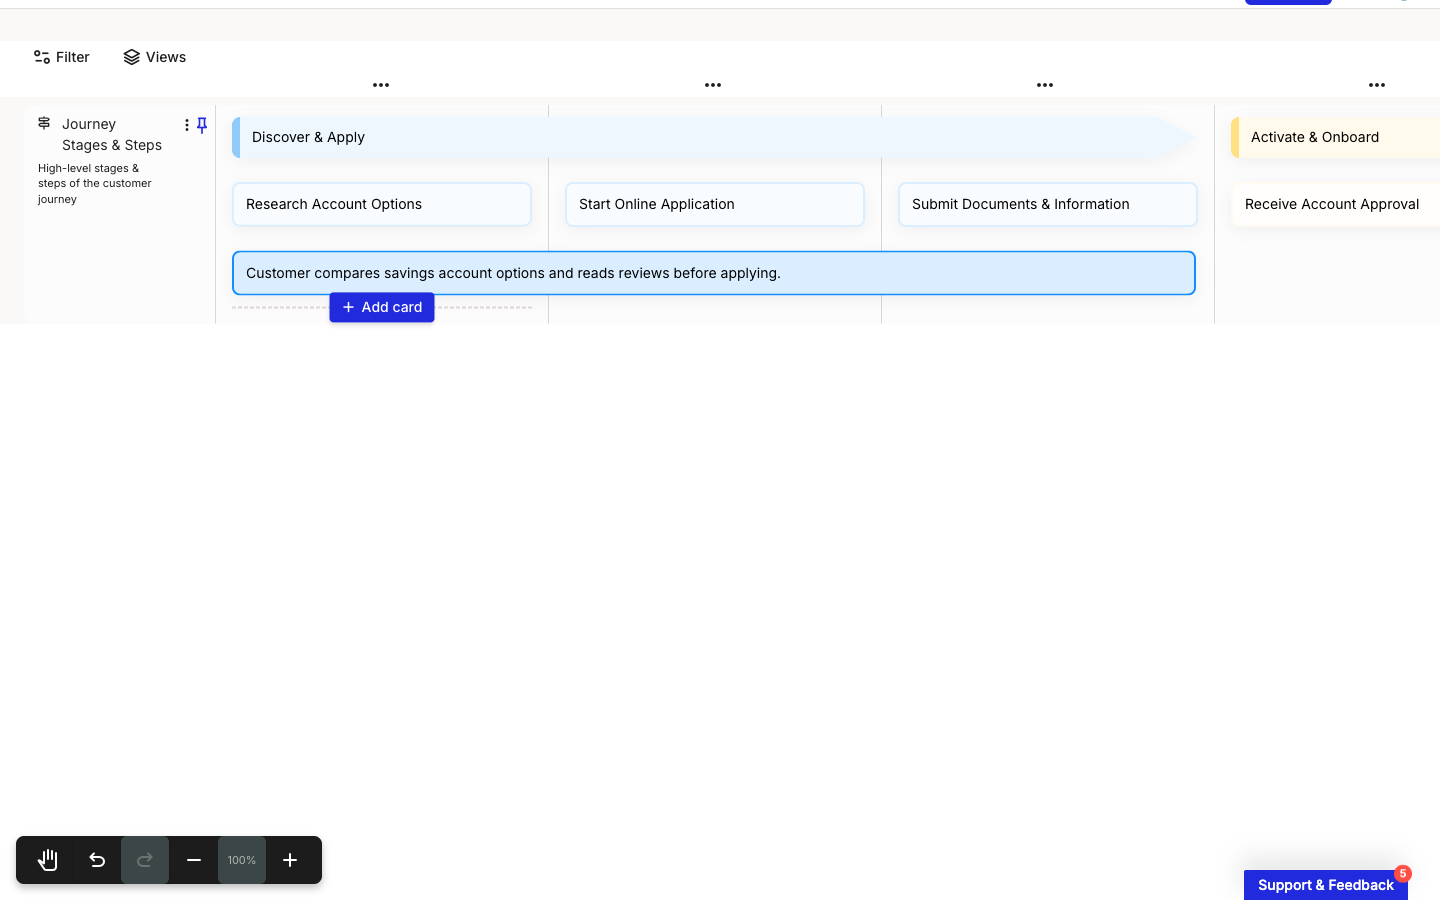This screenshot has height=900, width=1440.
Task: Select the Activate & Onboard stage card
Action: [1336, 138]
